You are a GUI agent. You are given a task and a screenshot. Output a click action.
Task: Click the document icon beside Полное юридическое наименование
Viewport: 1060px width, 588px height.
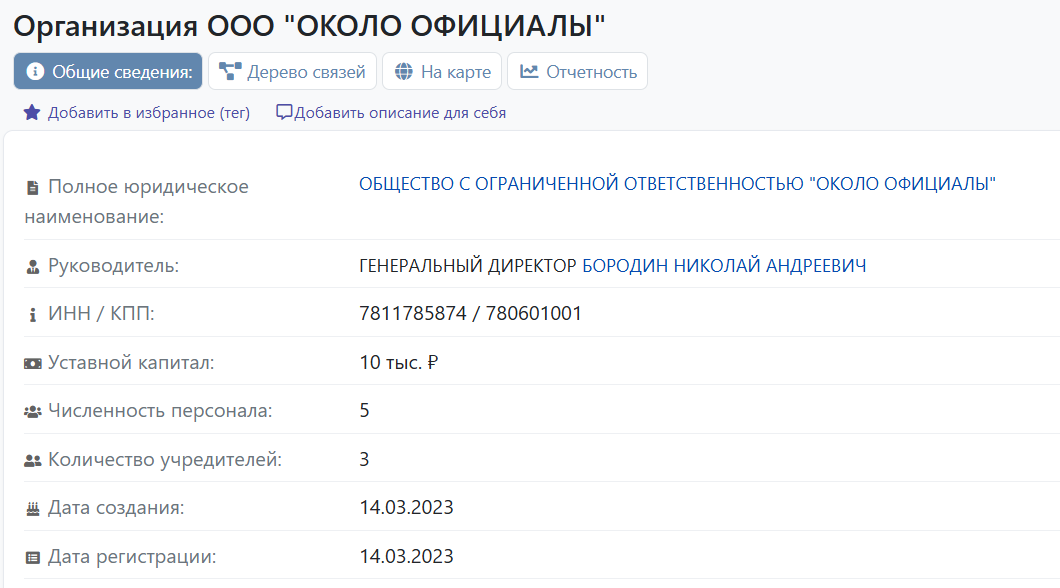pyautogui.click(x=32, y=187)
